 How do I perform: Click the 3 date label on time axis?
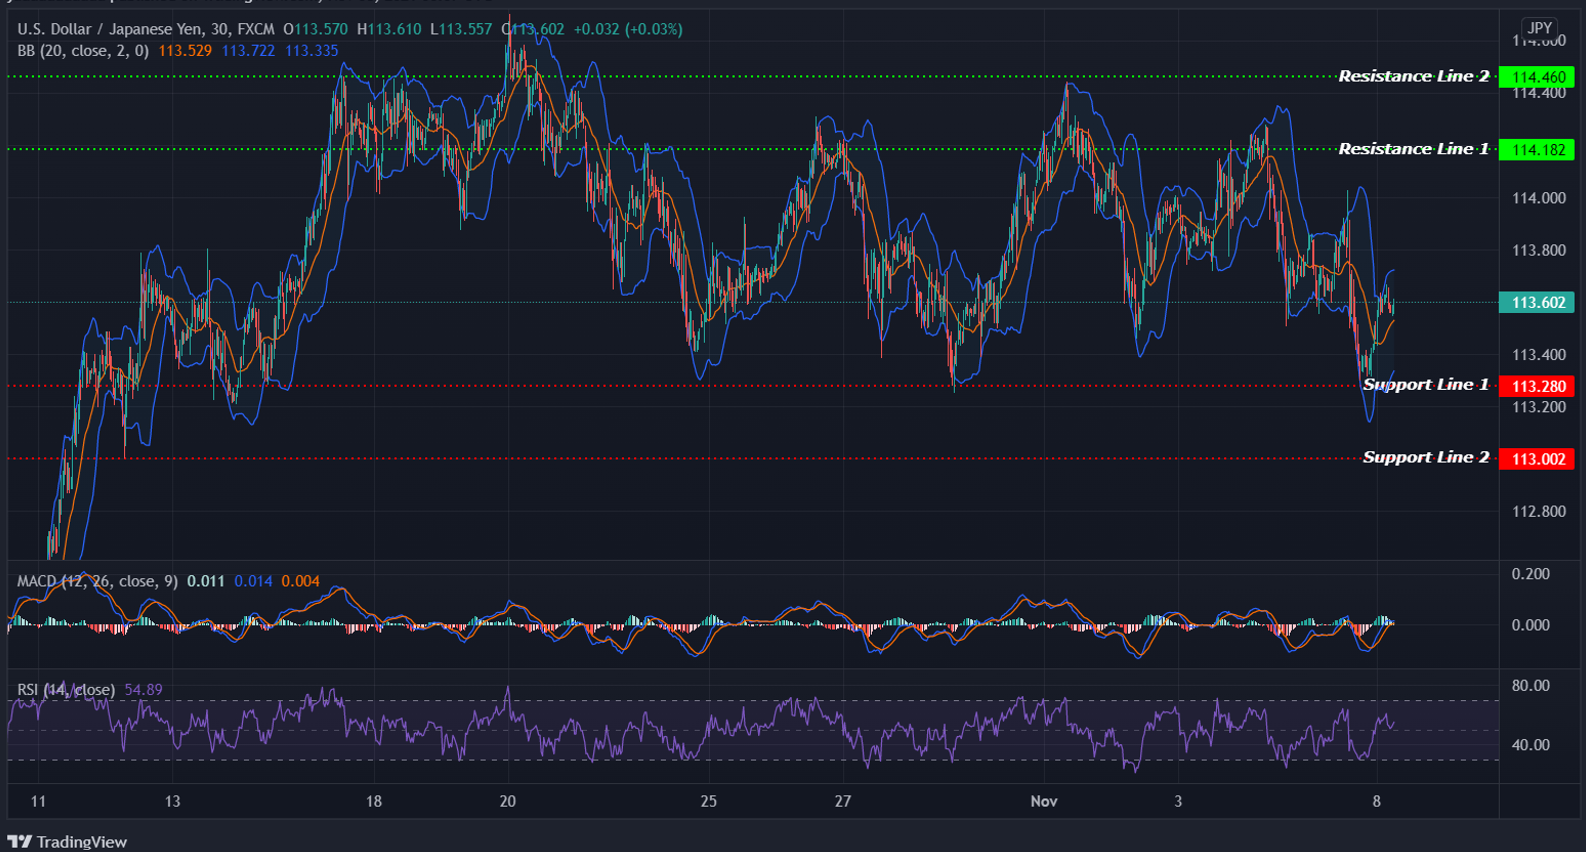[x=1178, y=801]
